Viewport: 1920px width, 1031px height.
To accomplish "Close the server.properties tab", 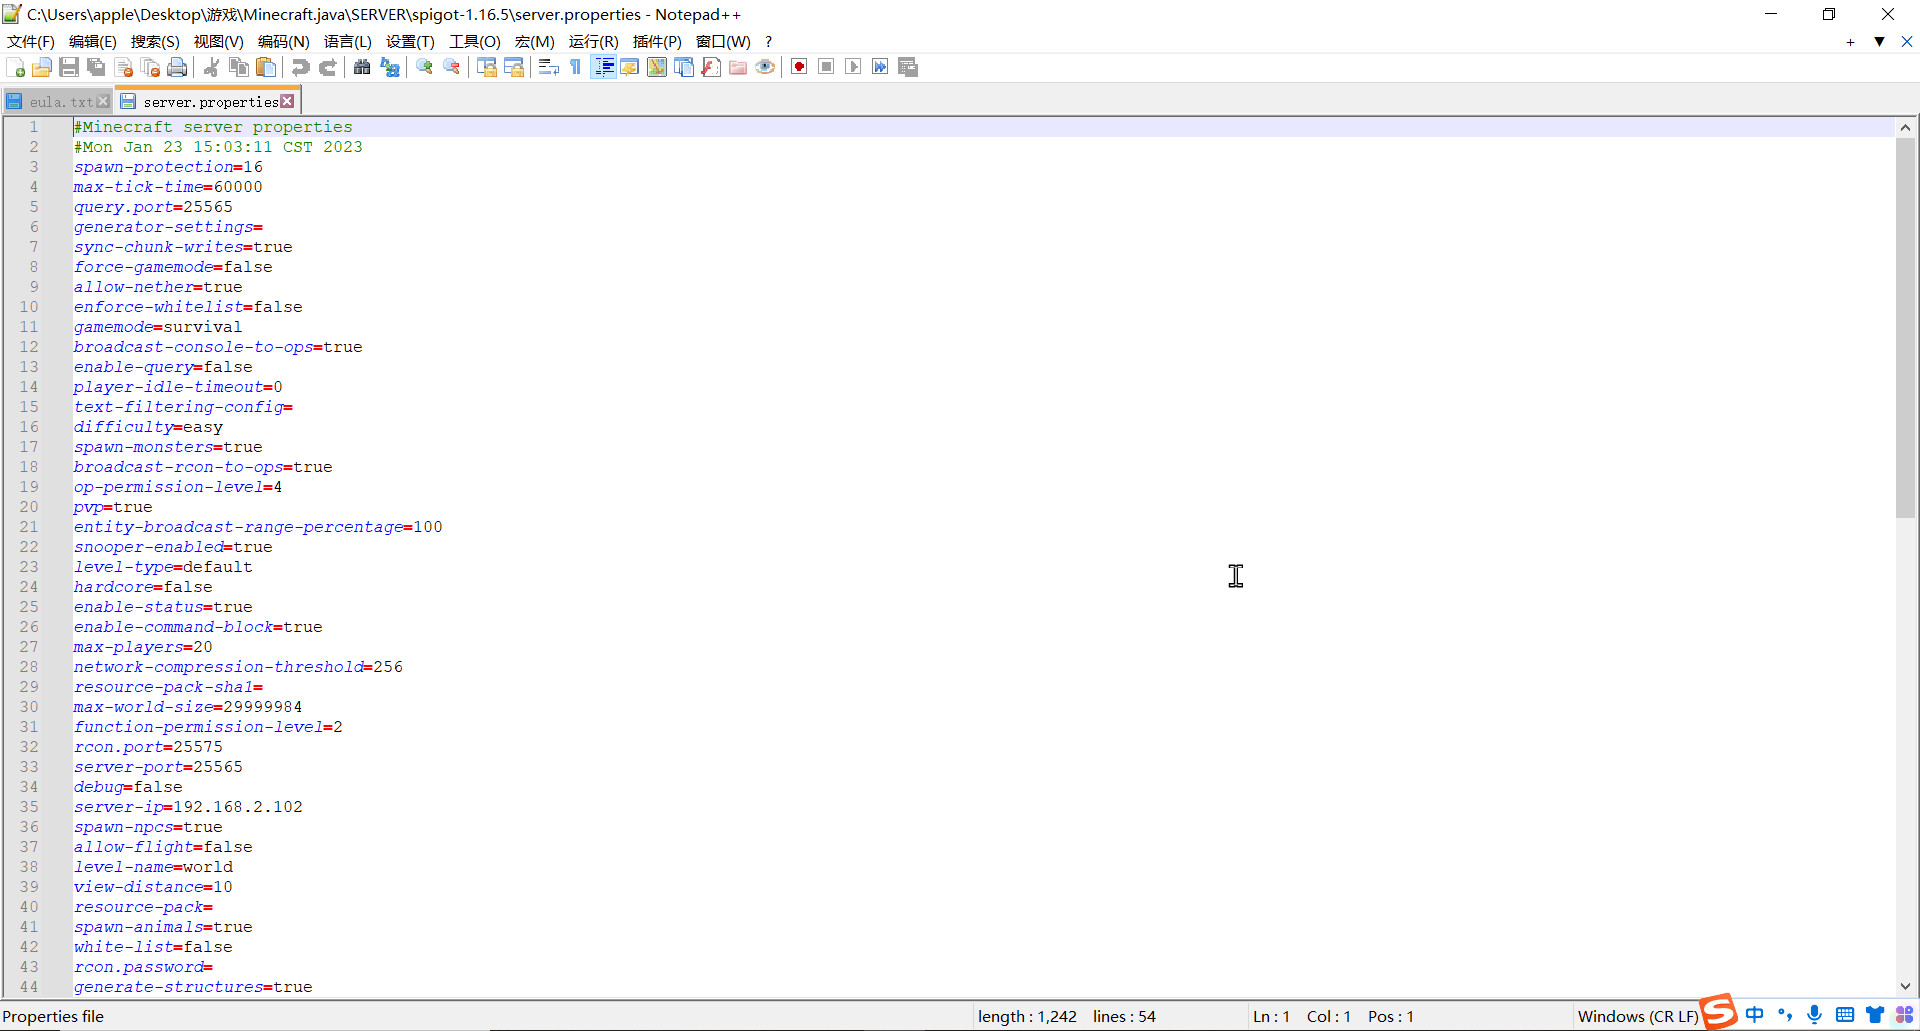I will [x=287, y=101].
